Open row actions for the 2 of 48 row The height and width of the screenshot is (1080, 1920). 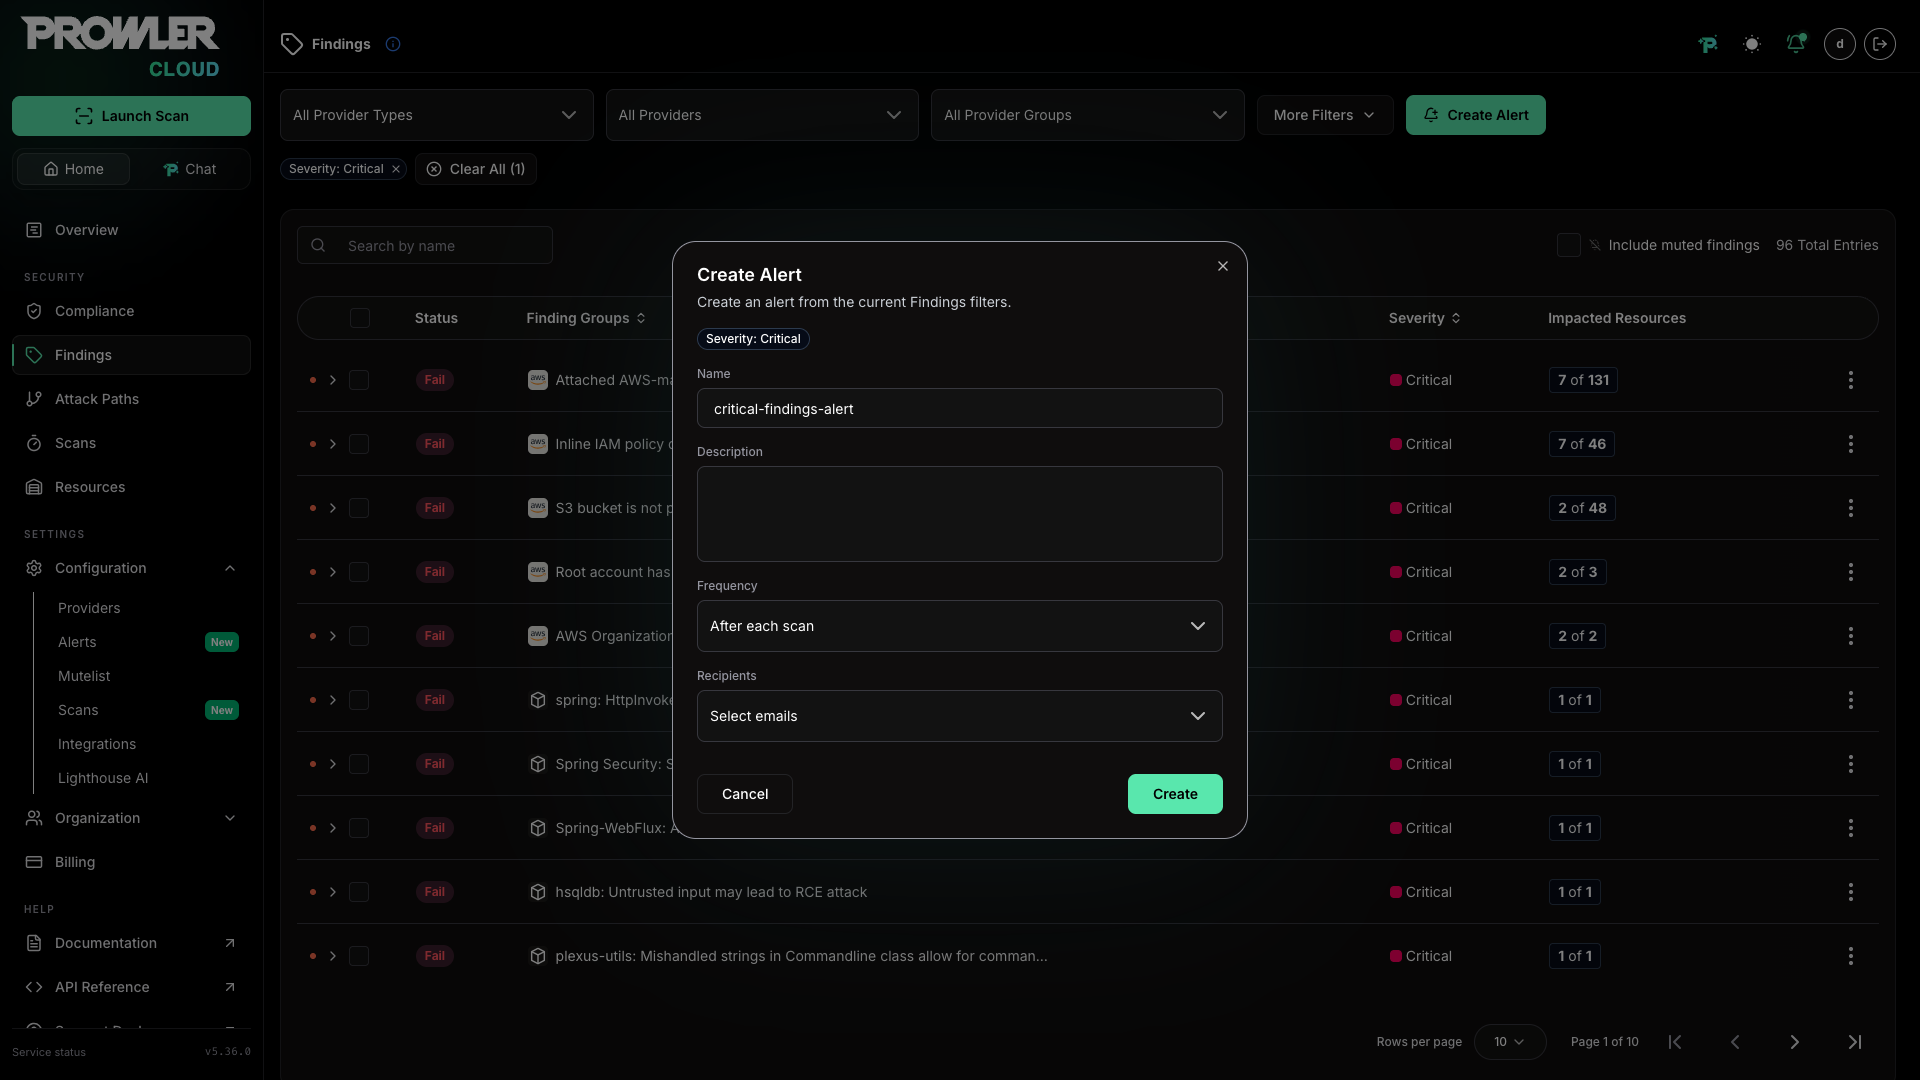[1851, 508]
